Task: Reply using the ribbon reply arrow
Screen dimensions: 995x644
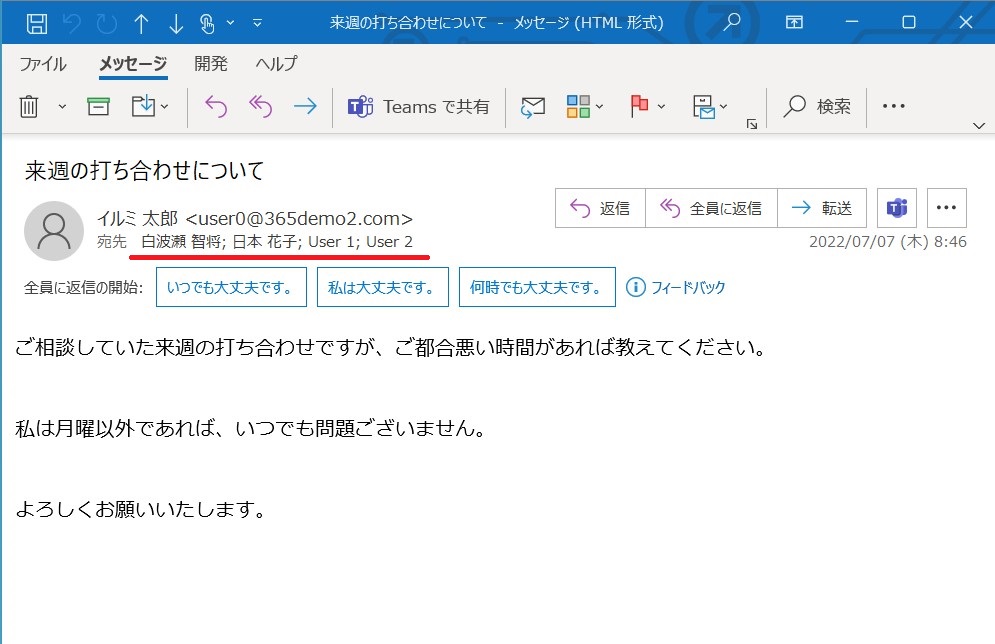Action: click(216, 107)
